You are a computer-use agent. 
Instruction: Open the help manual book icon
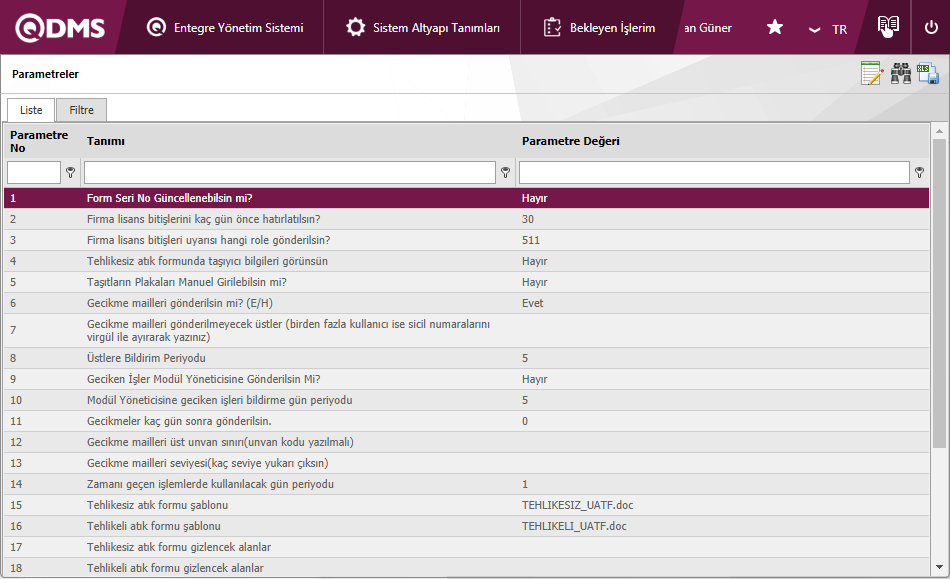[887, 27]
